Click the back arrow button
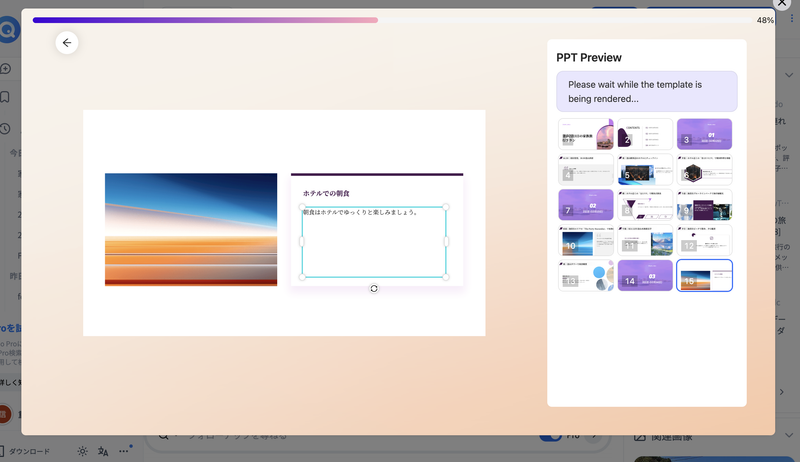The image size is (800, 462). pos(67,42)
